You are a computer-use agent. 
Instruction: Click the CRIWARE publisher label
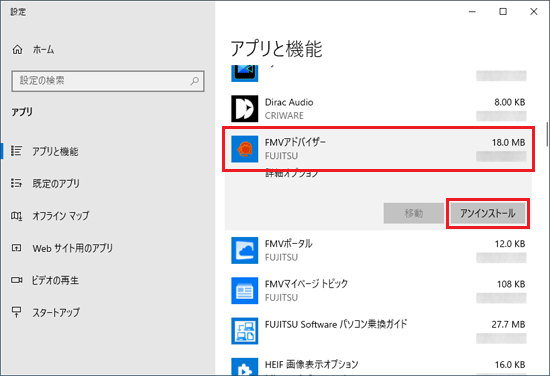click(x=284, y=116)
